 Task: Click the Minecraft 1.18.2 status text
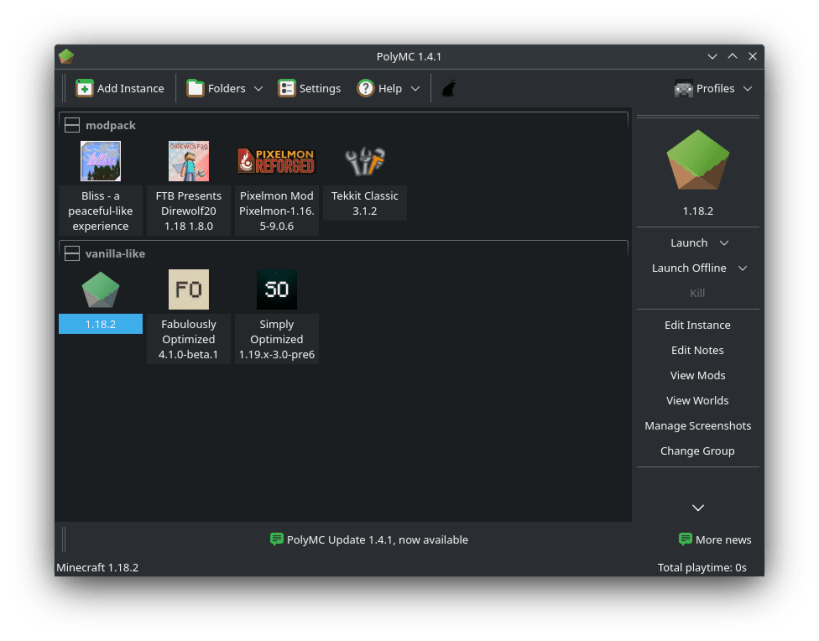click(97, 567)
